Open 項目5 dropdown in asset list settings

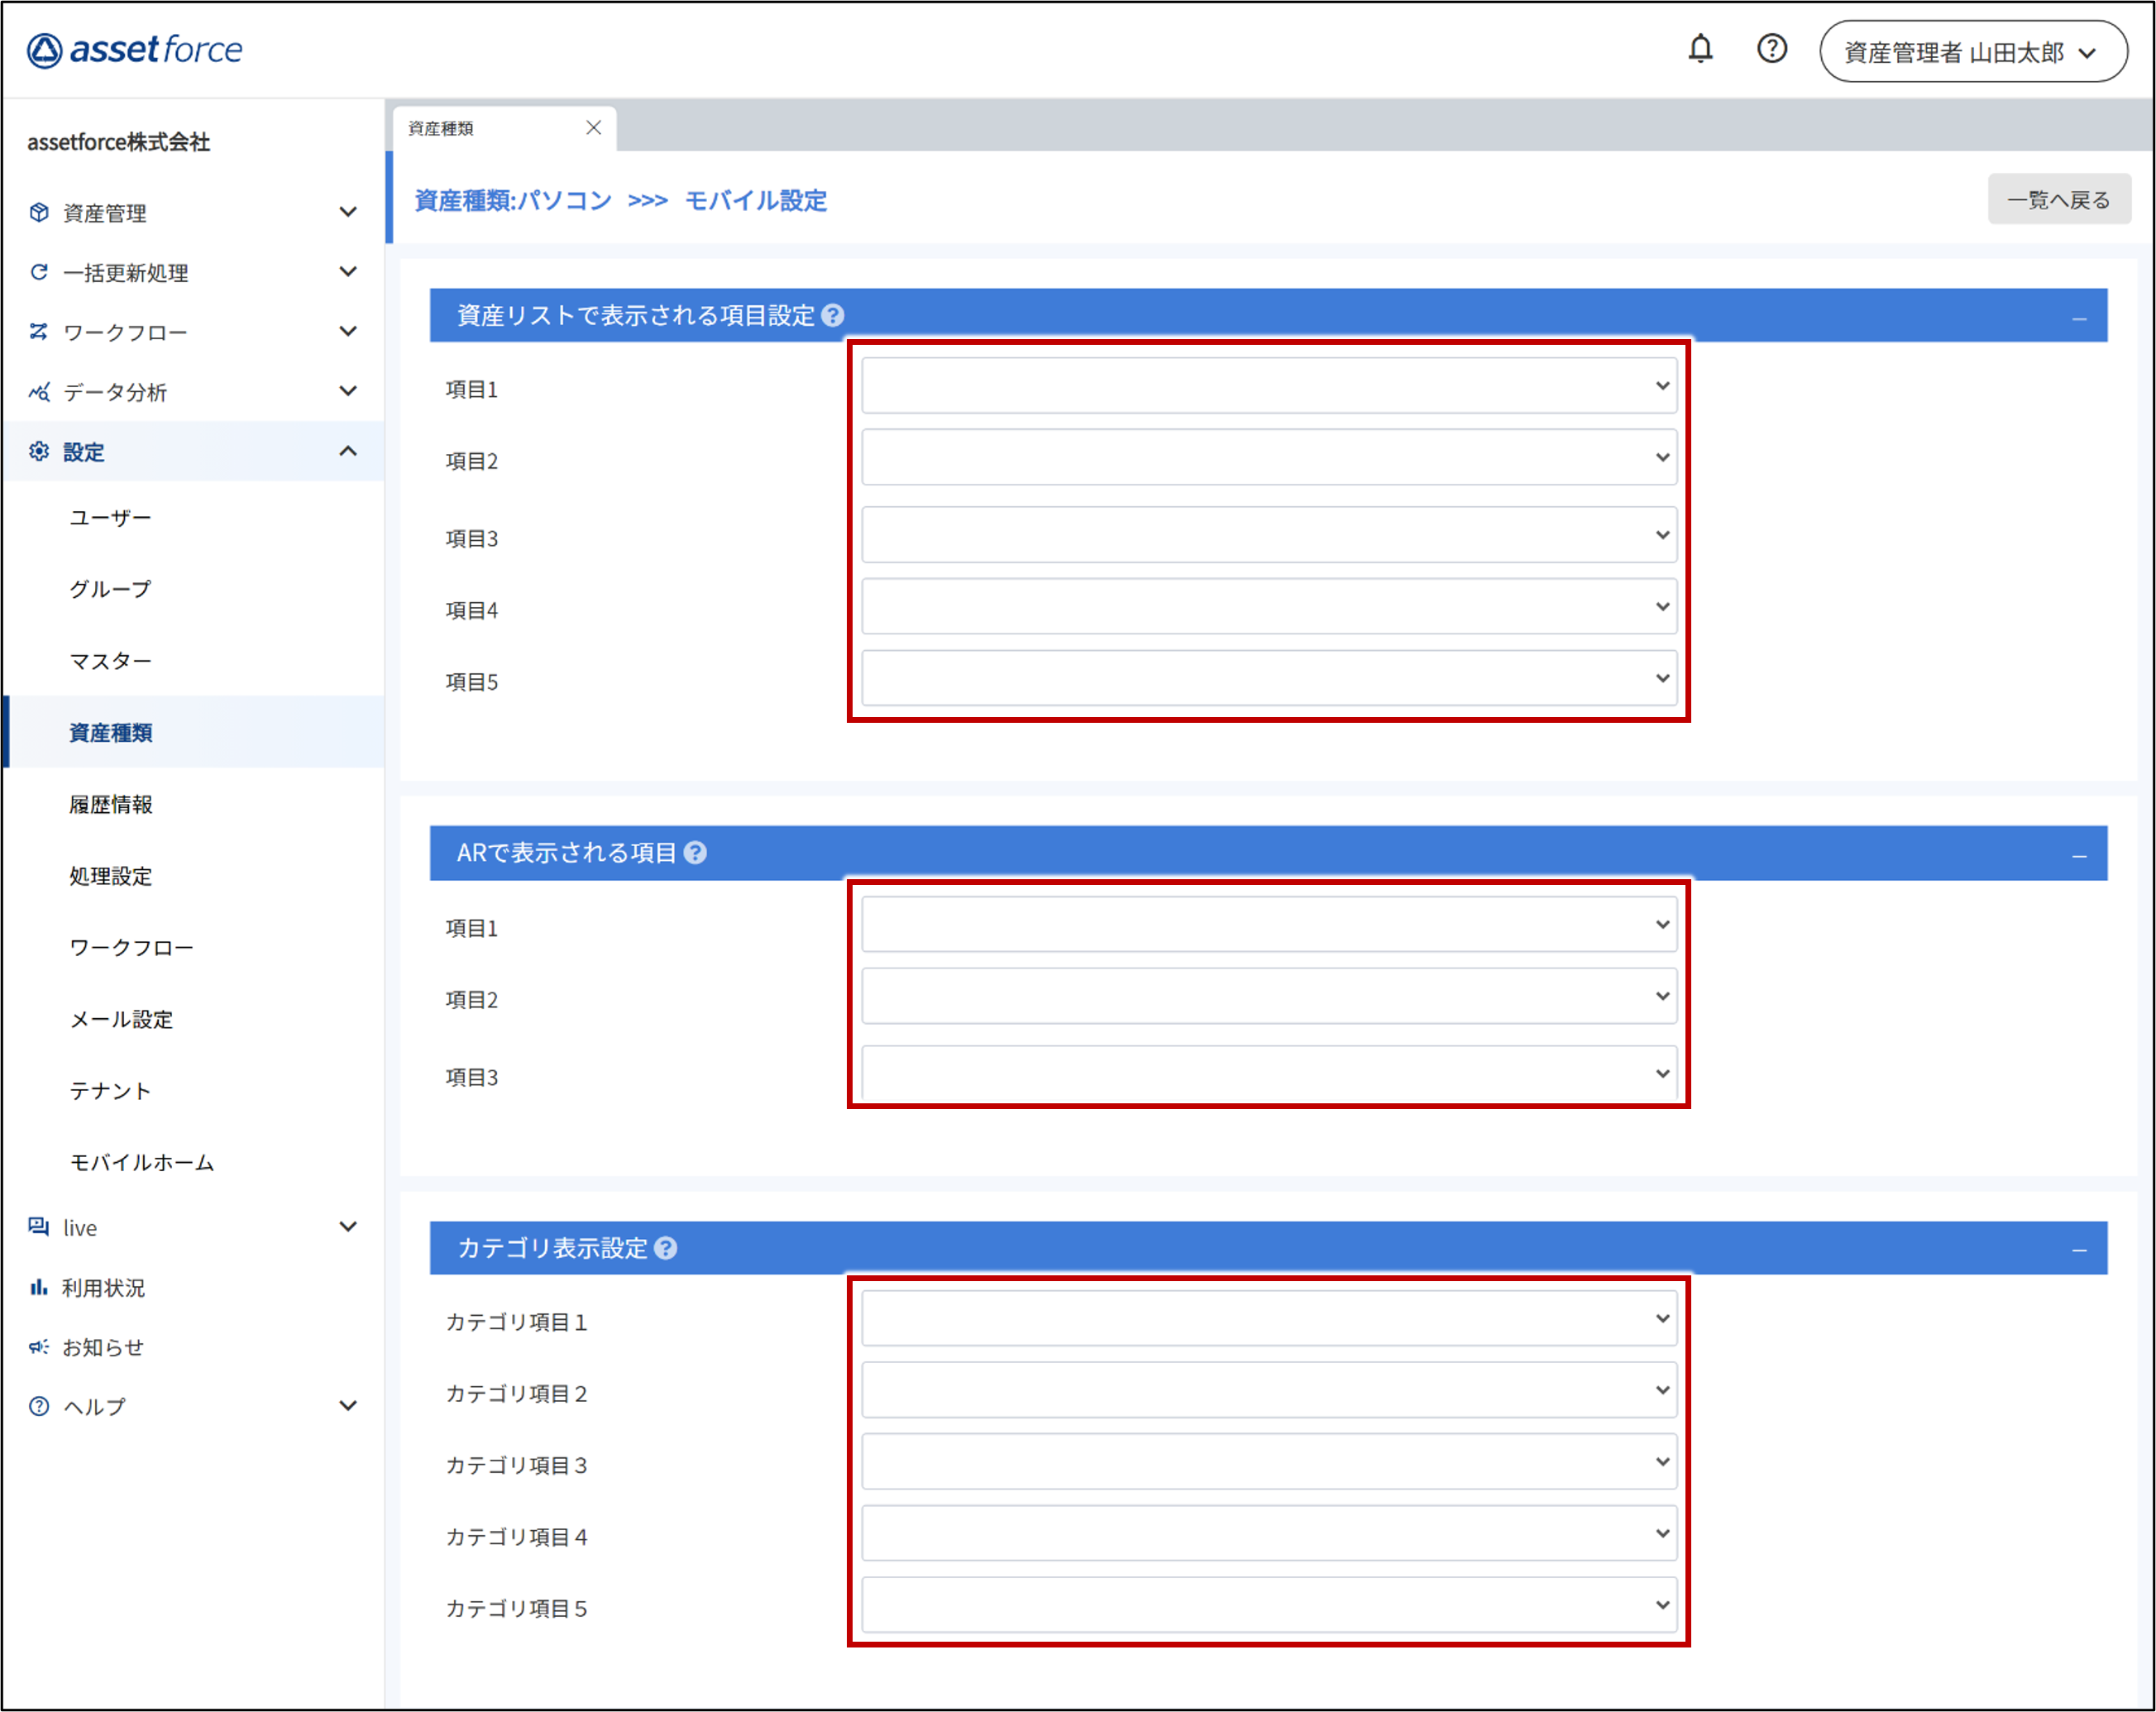[1269, 678]
